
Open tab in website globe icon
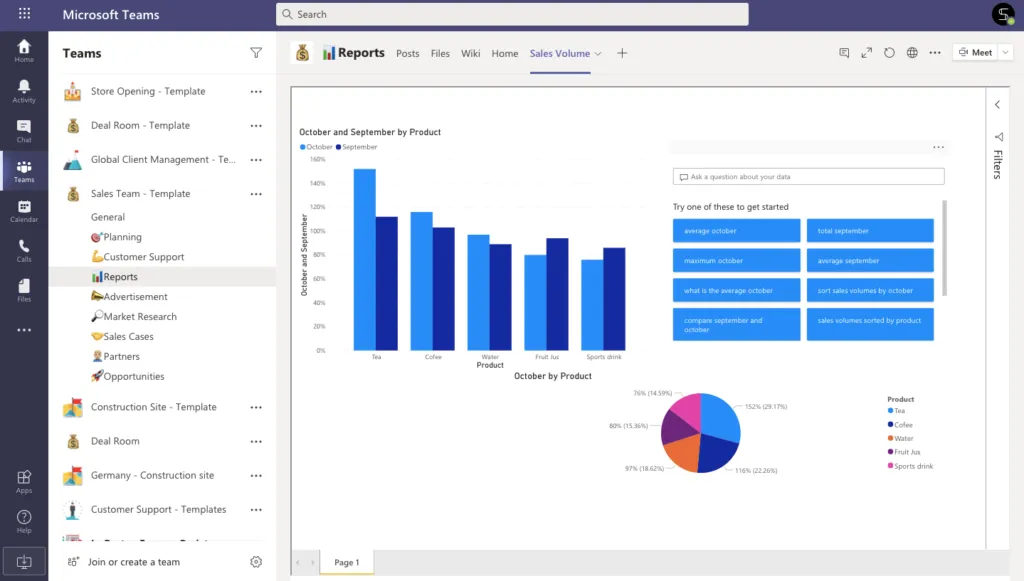point(912,53)
